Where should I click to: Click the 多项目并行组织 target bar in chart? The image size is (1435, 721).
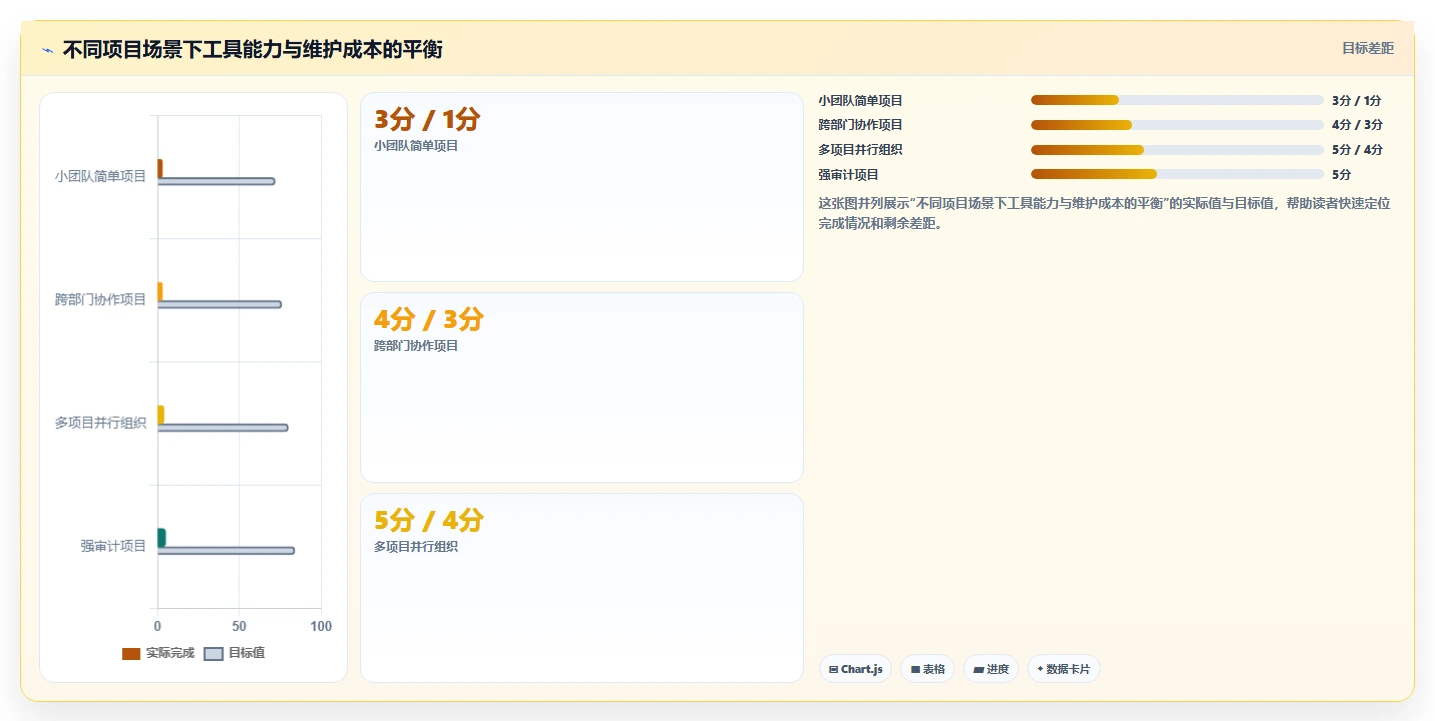tap(222, 428)
